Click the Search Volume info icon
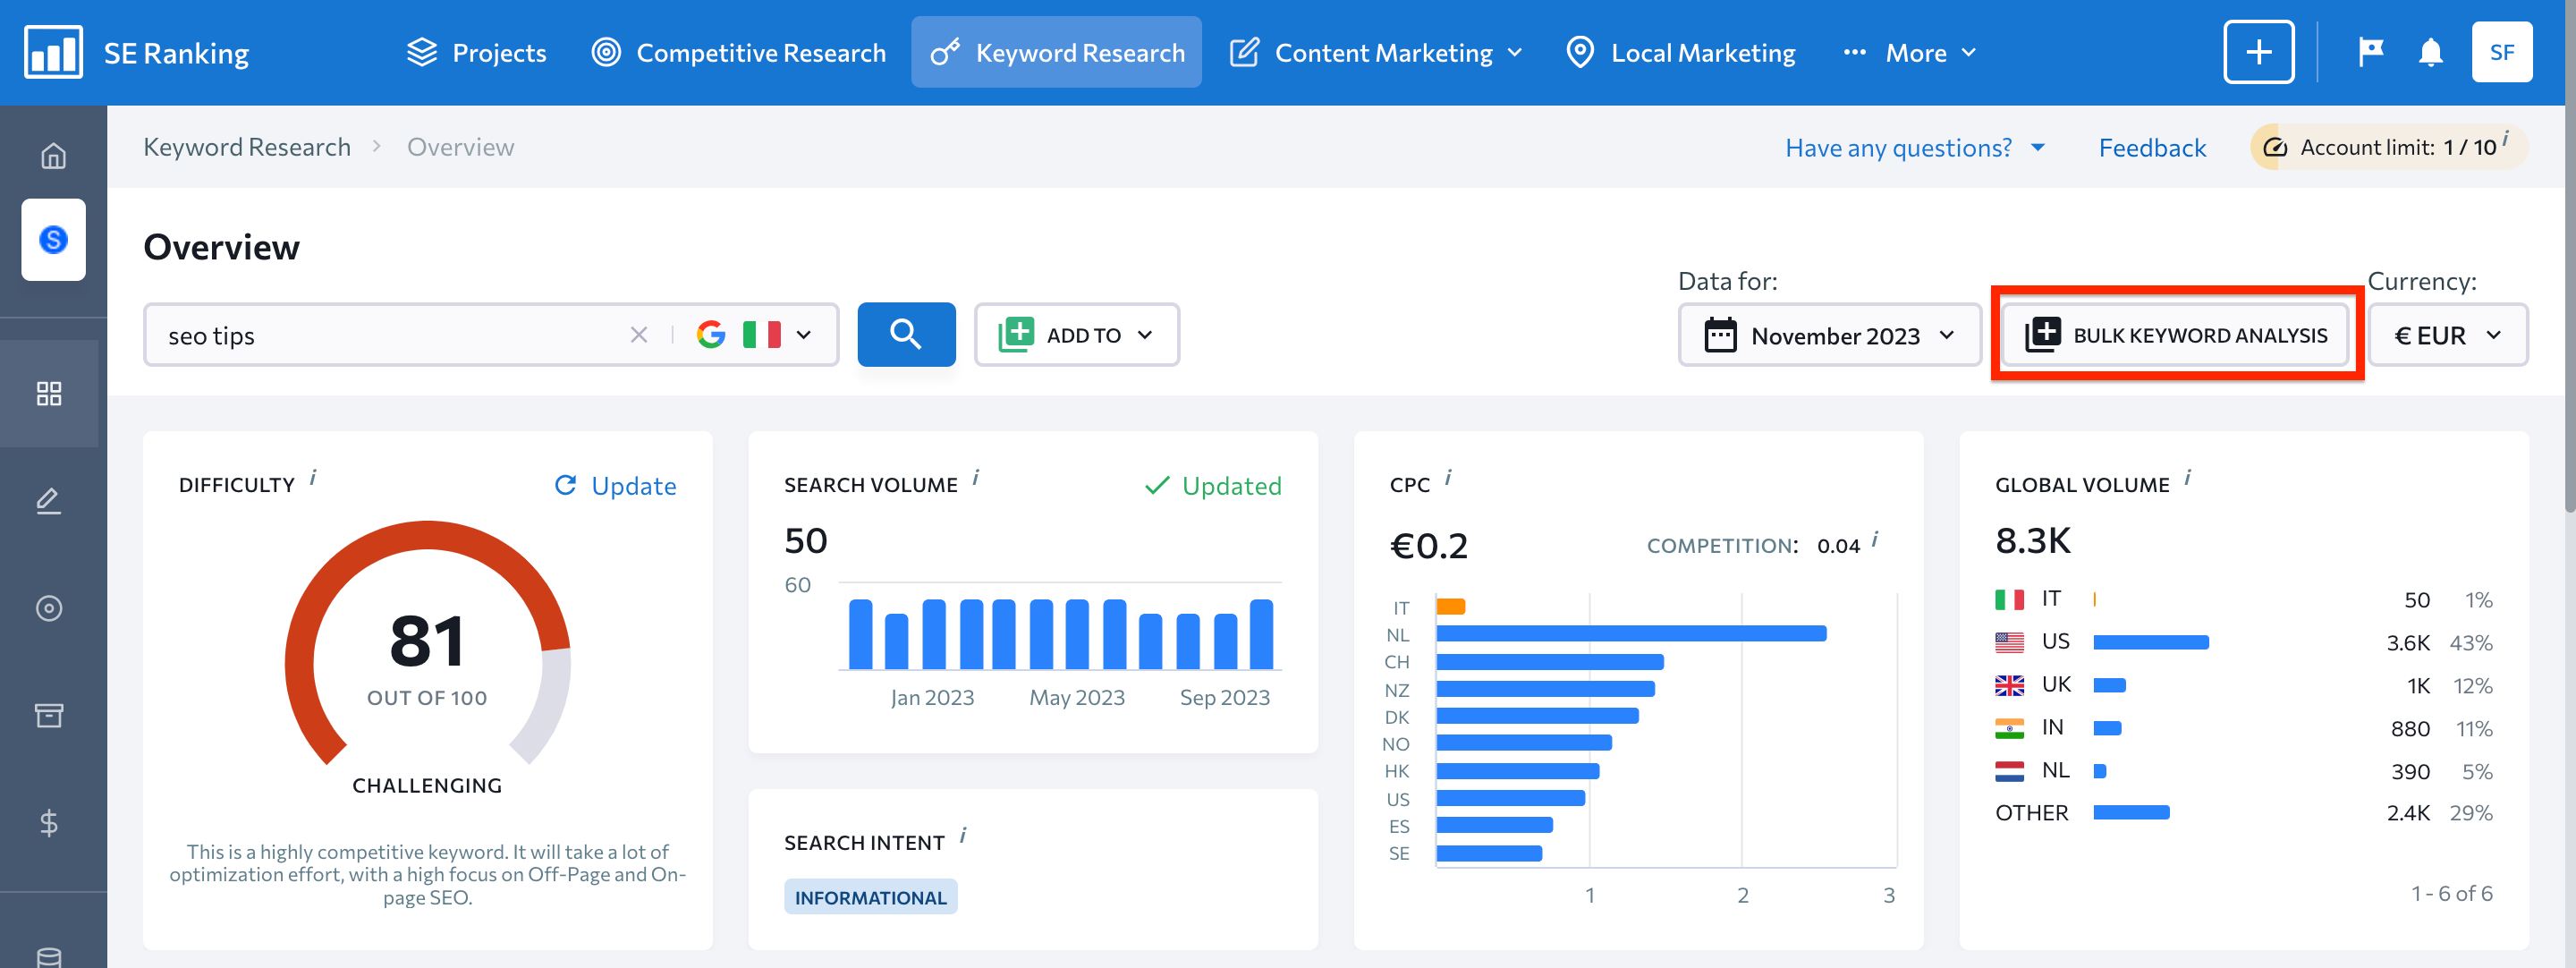 (x=976, y=478)
